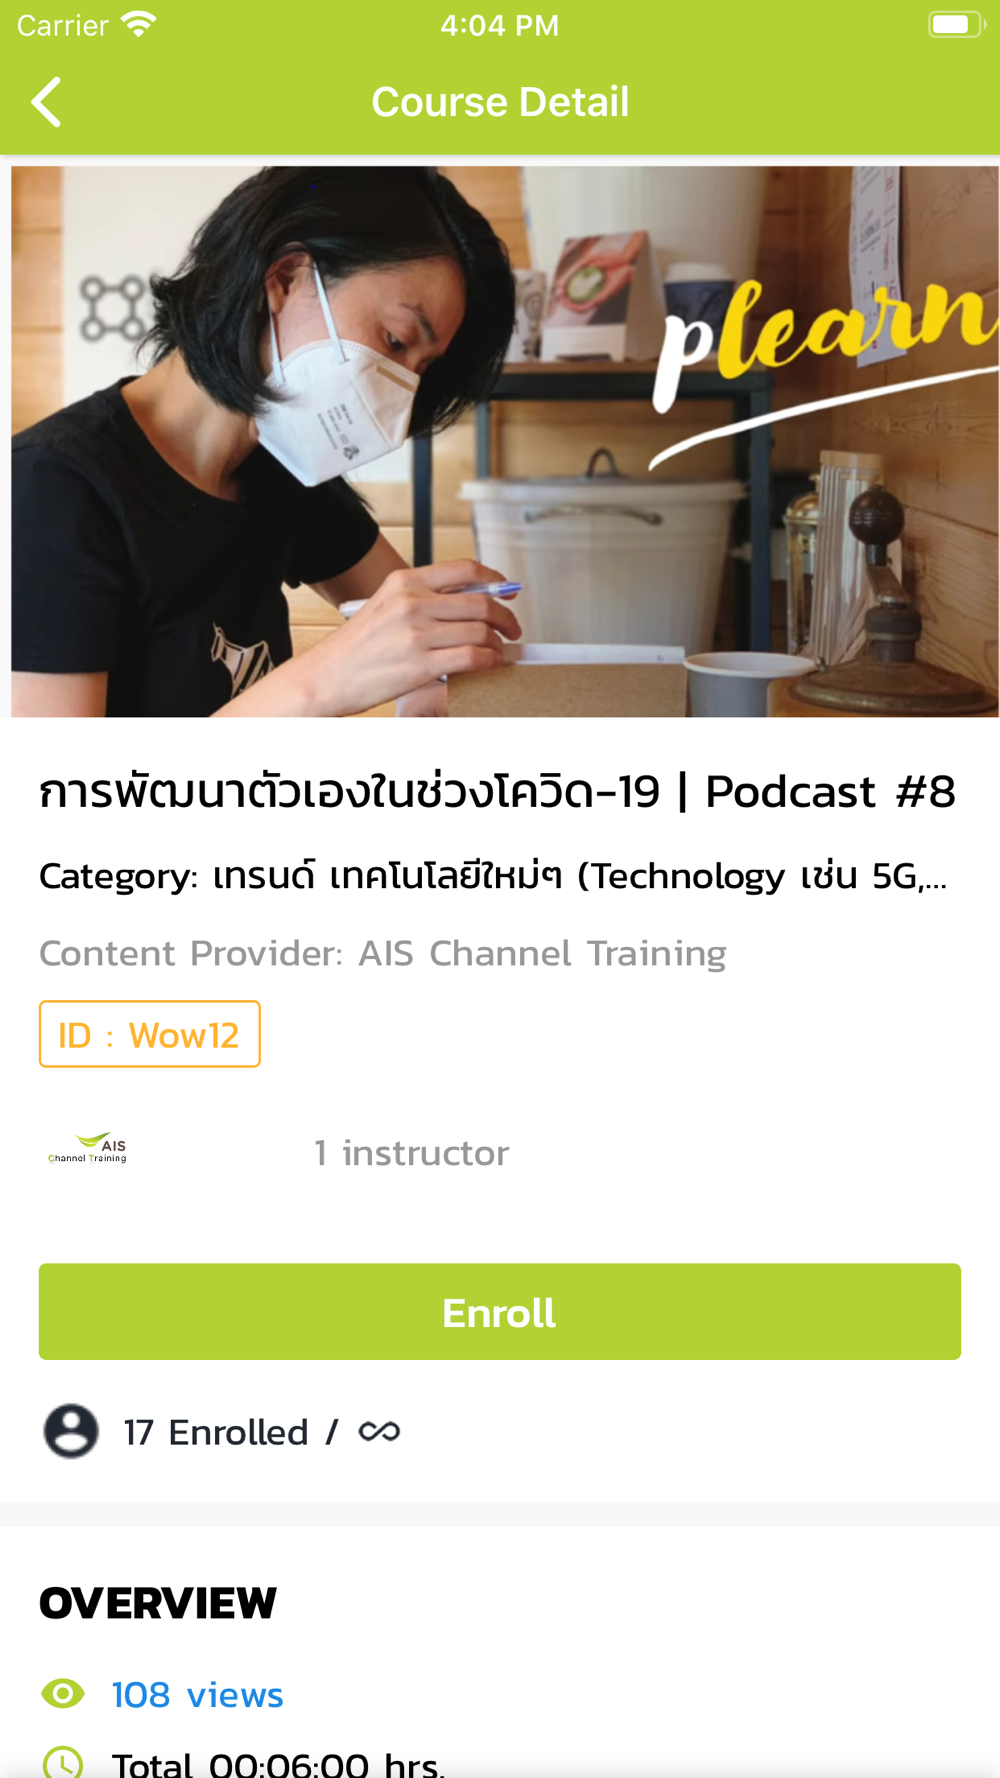The height and width of the screenshot is (1778, 1000).
Task: Tap the clock duration icon
Action: click(63, 1763)
